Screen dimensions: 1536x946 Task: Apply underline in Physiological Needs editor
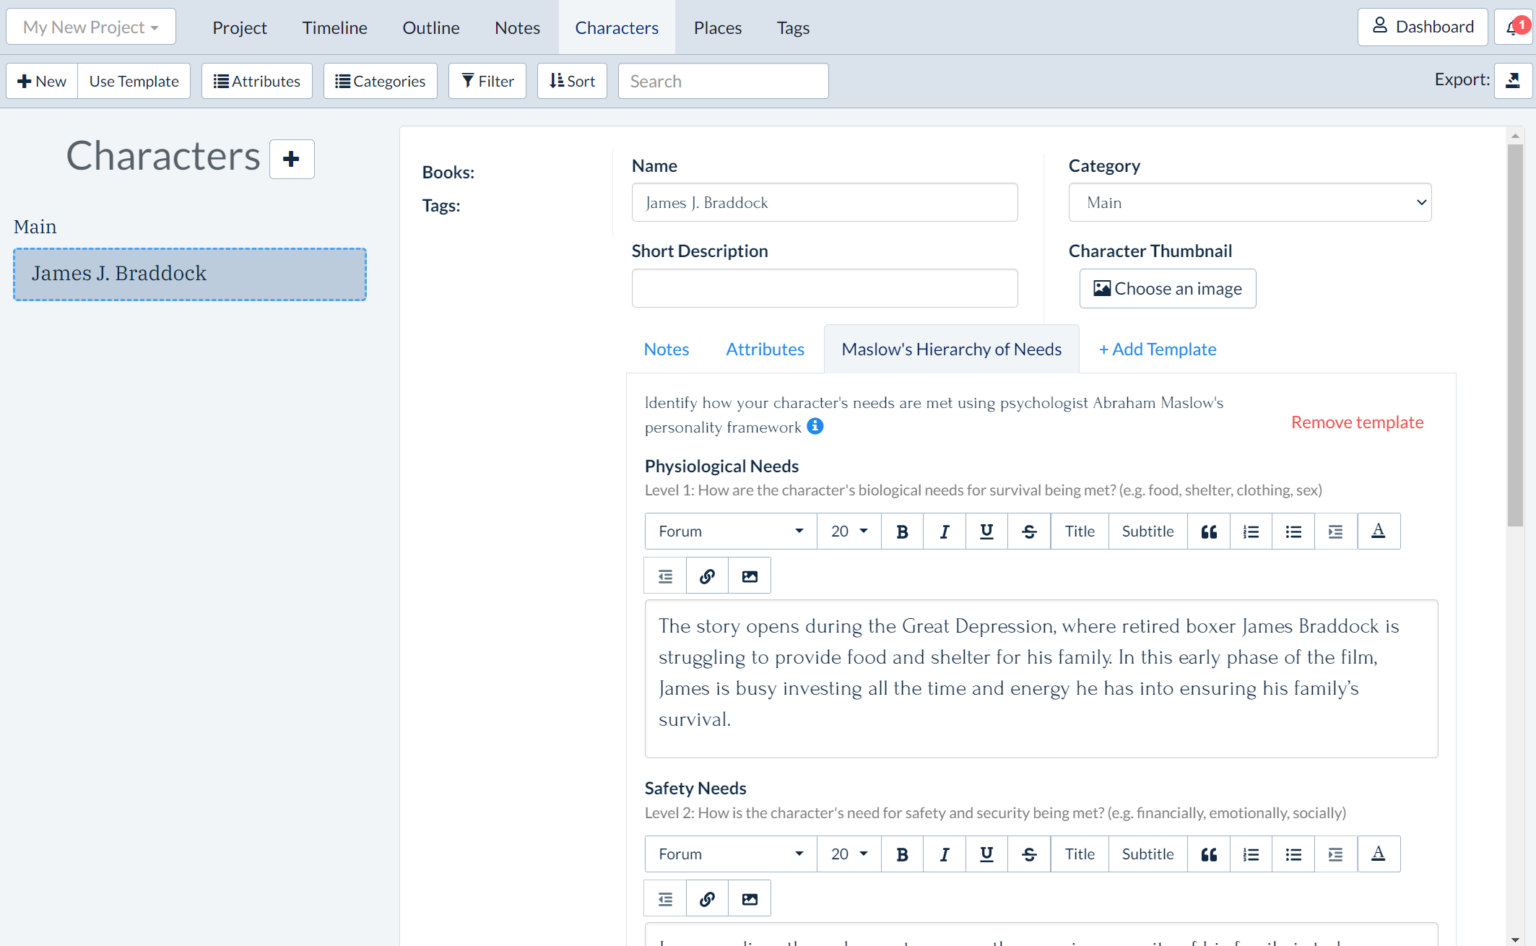(x=986, y=532)
